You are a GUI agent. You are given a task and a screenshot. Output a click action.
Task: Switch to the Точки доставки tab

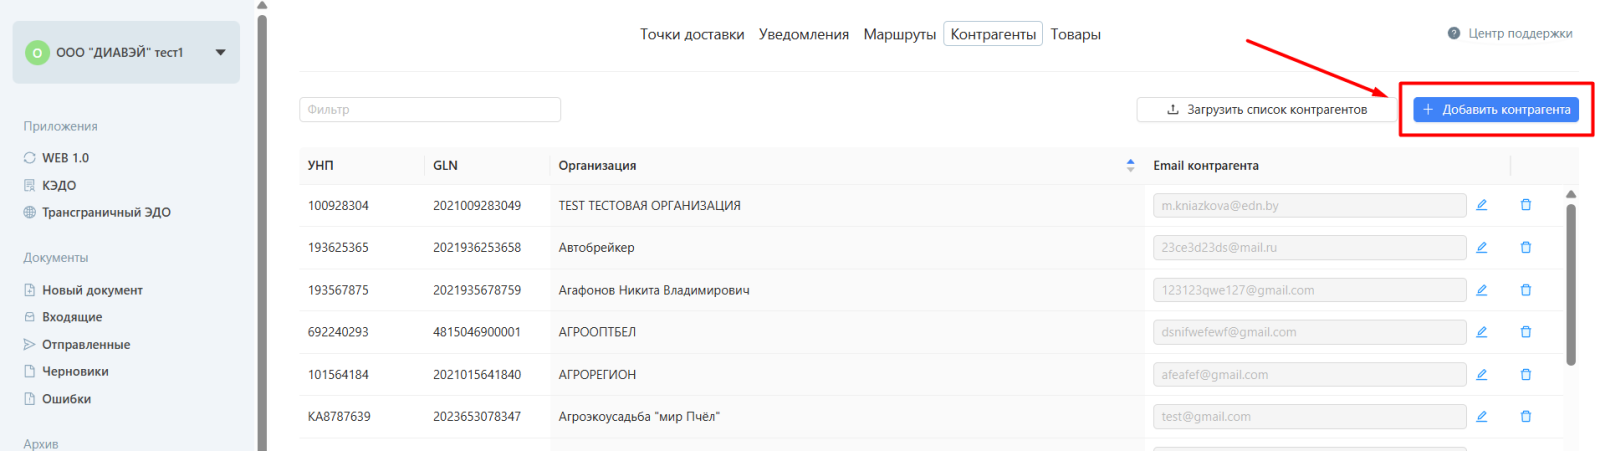point(692,34)
